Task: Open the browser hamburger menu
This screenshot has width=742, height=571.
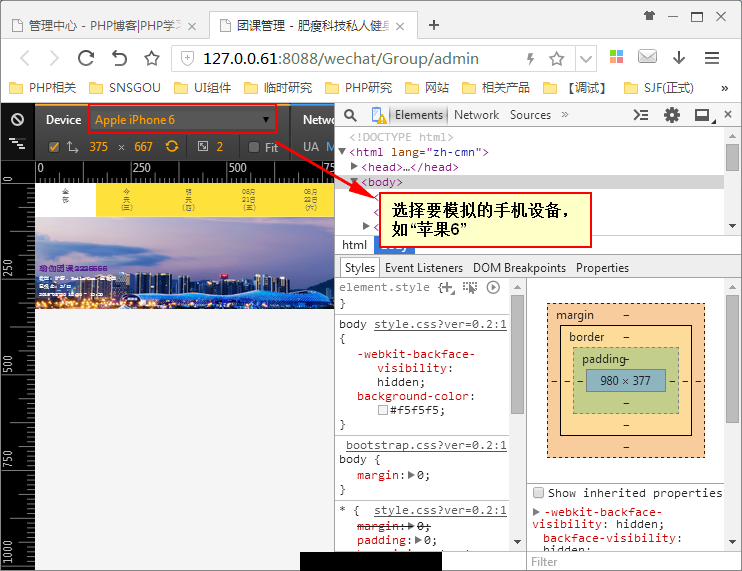Action: click(712, 58)
